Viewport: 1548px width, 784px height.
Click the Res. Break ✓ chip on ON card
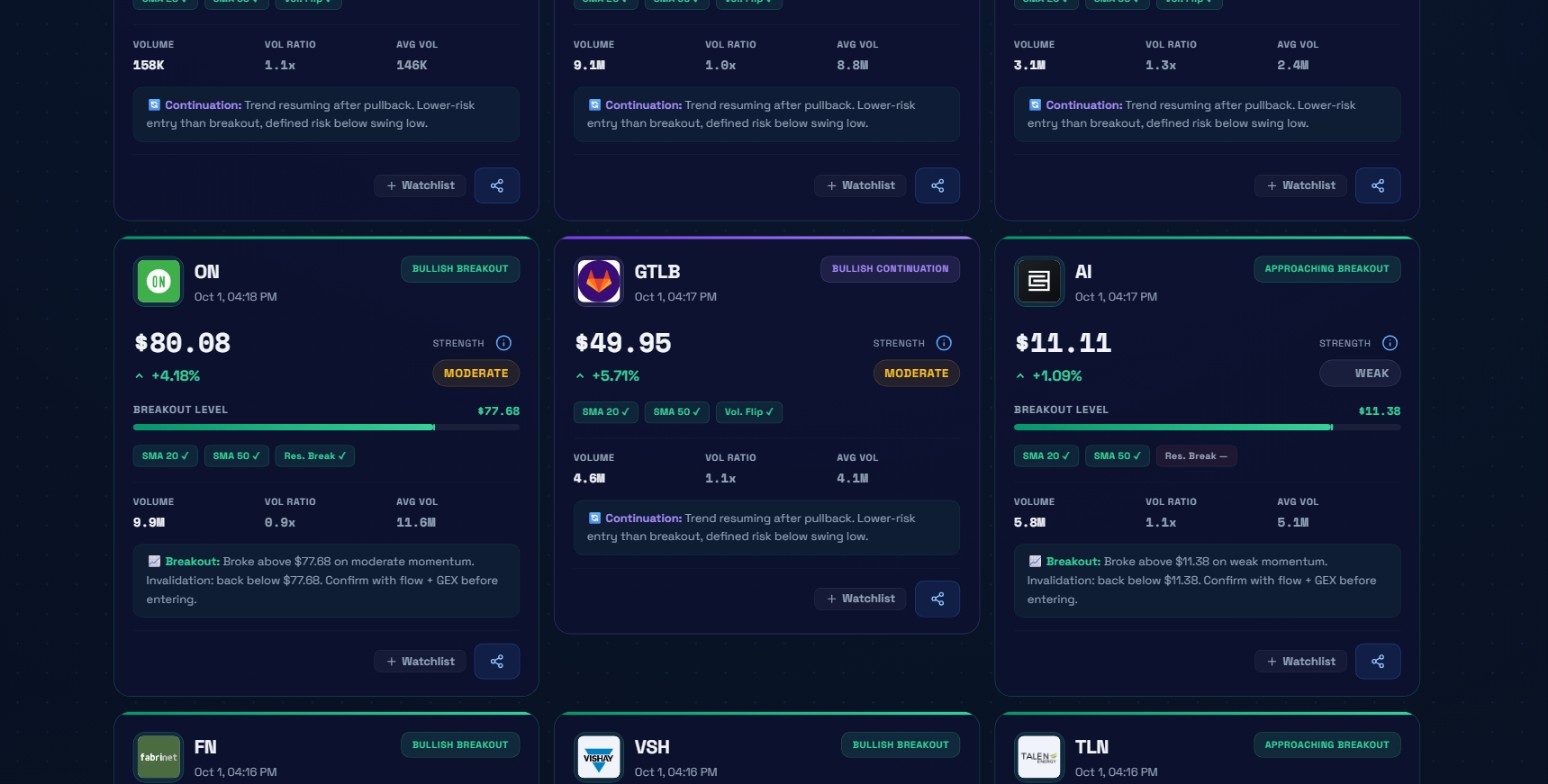click(x=315, y=456)
